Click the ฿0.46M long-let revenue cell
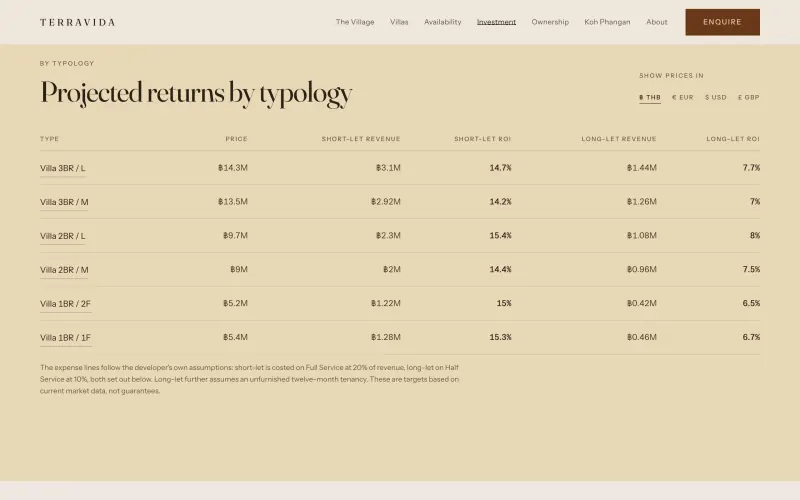The height and width of the screenshot is (500, 800). click(x=642, y=337)
